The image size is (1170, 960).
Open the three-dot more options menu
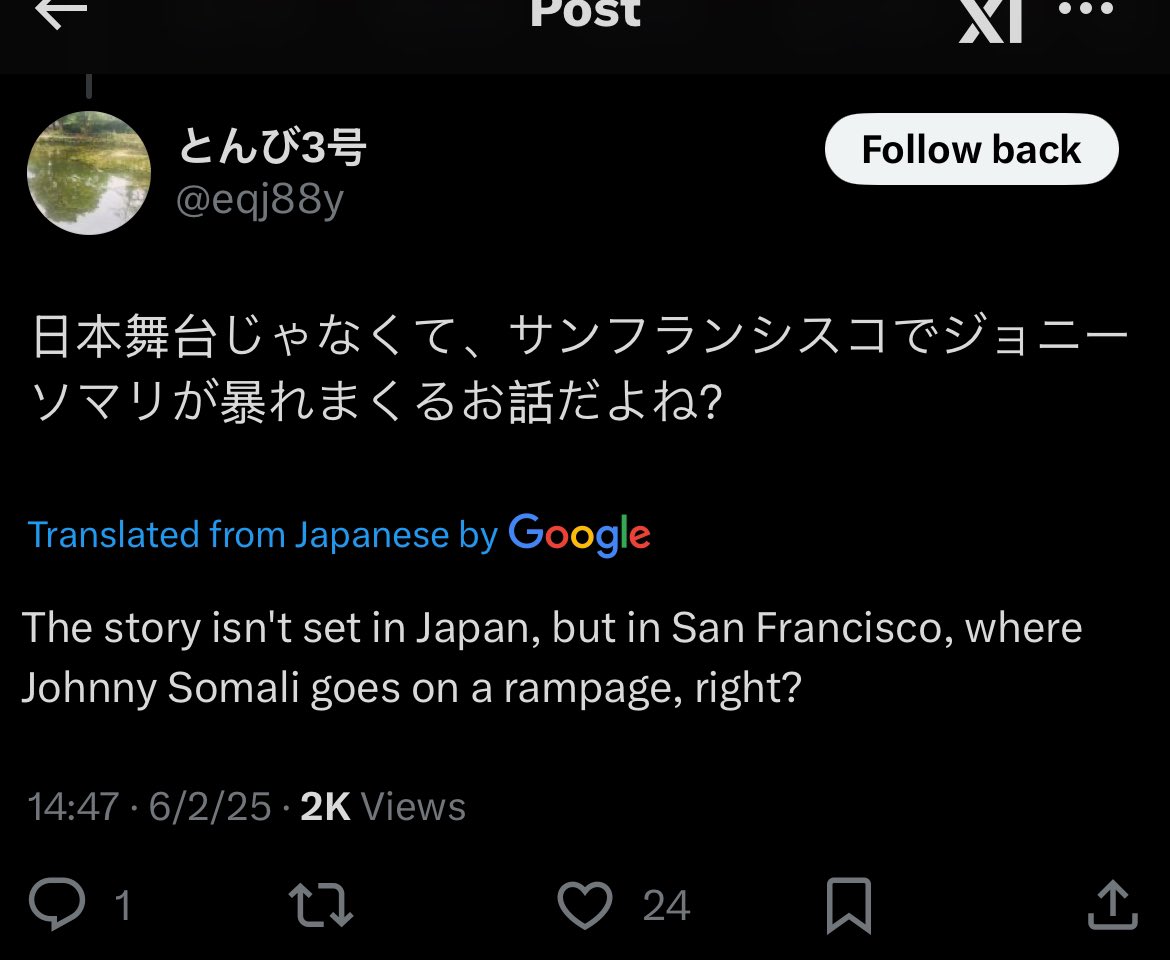pos(1086,9)
